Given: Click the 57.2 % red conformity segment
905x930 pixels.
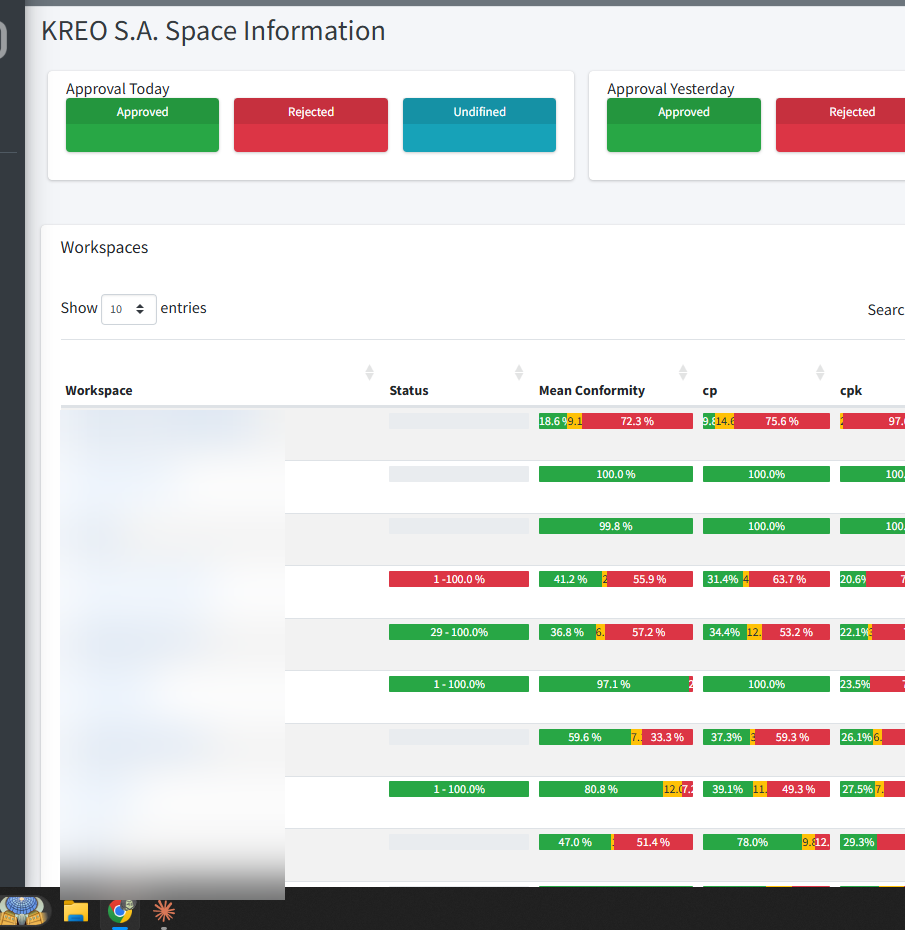Looking at the screenshot, I should pos(649,632).
